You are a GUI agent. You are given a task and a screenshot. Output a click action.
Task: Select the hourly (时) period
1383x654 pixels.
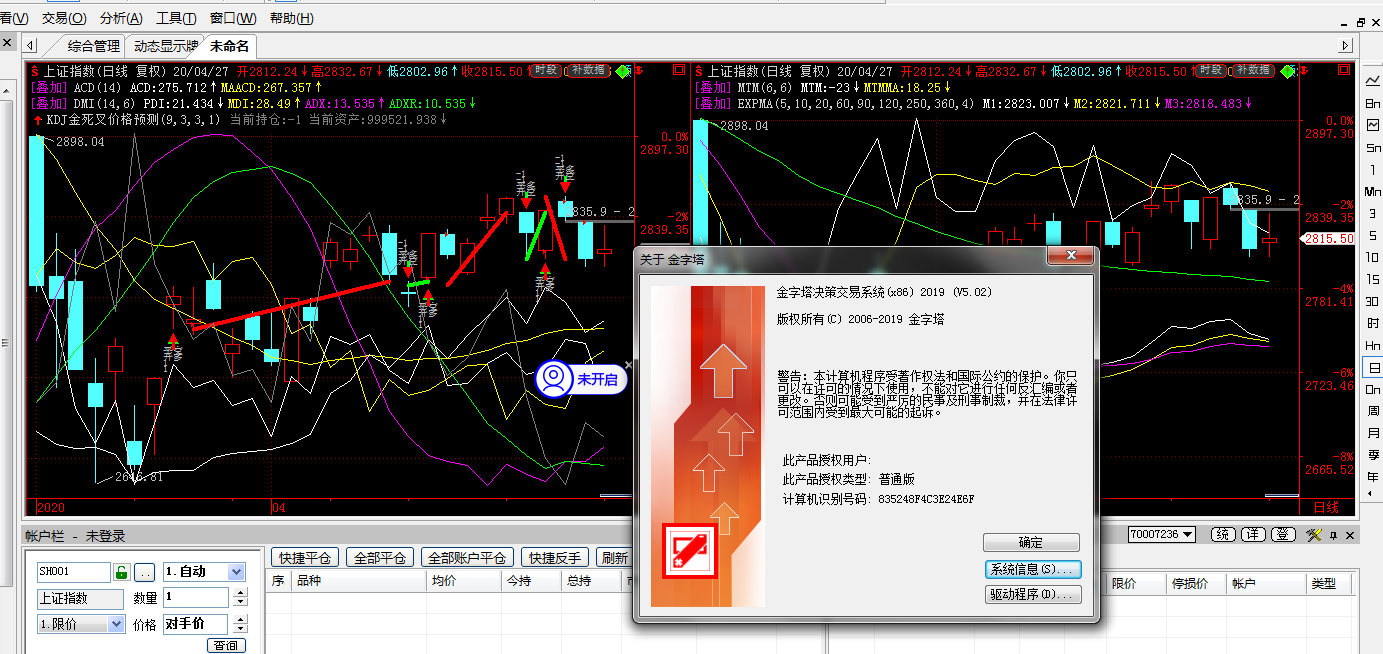(x=1373, y=324)
